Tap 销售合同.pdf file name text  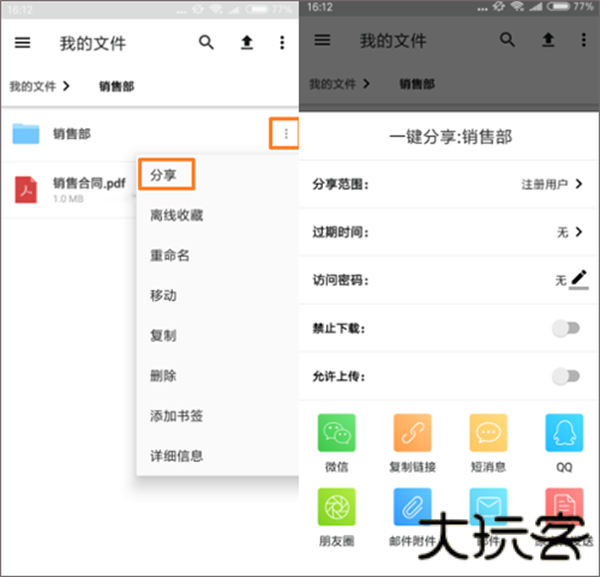pos(89,184)
